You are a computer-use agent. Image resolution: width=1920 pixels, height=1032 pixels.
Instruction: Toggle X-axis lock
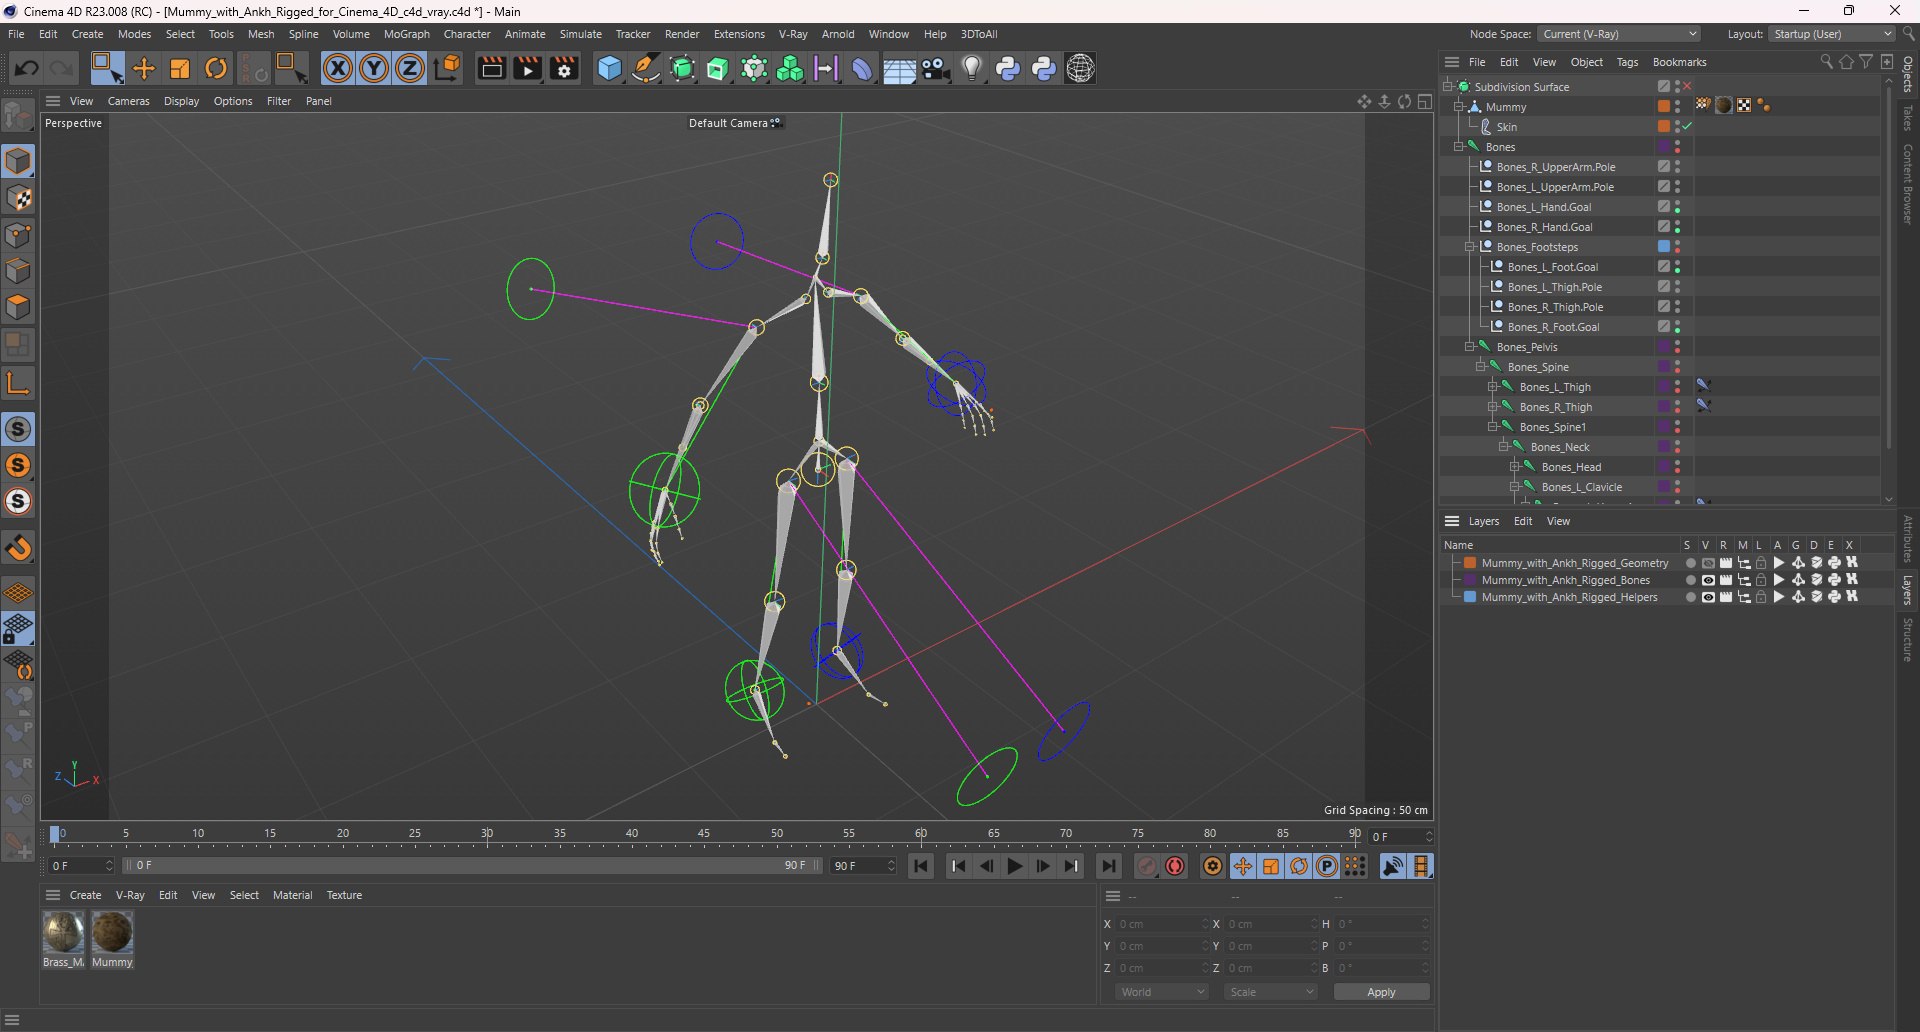tap(338, 68)
